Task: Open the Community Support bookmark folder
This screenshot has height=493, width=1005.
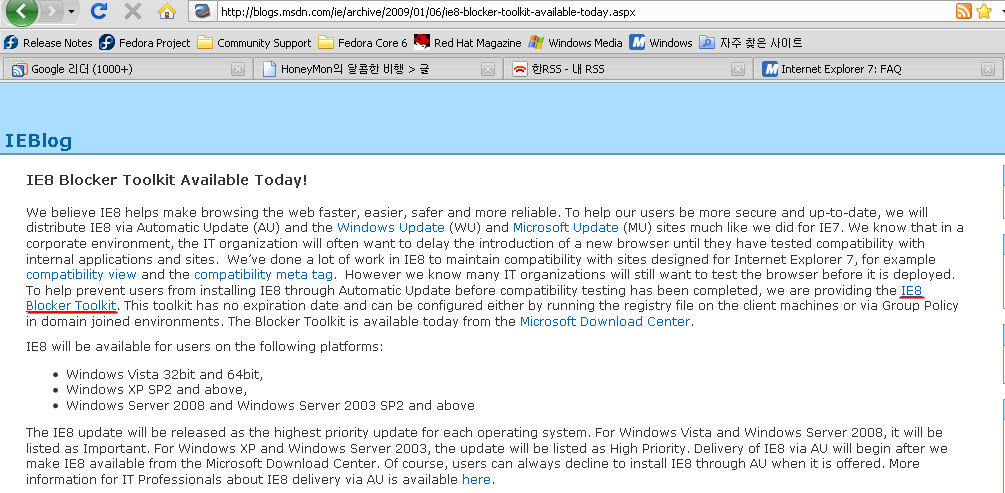Action: coord(254,43)
